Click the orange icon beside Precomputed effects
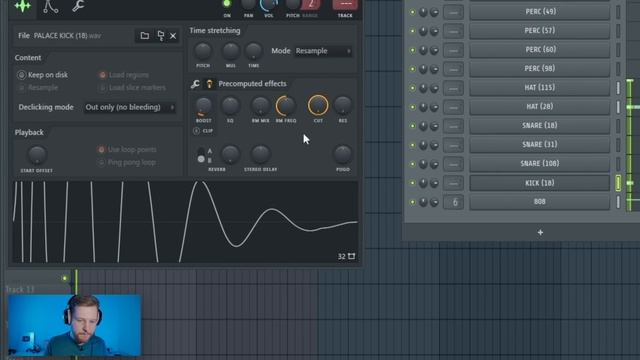 point(209,84)
